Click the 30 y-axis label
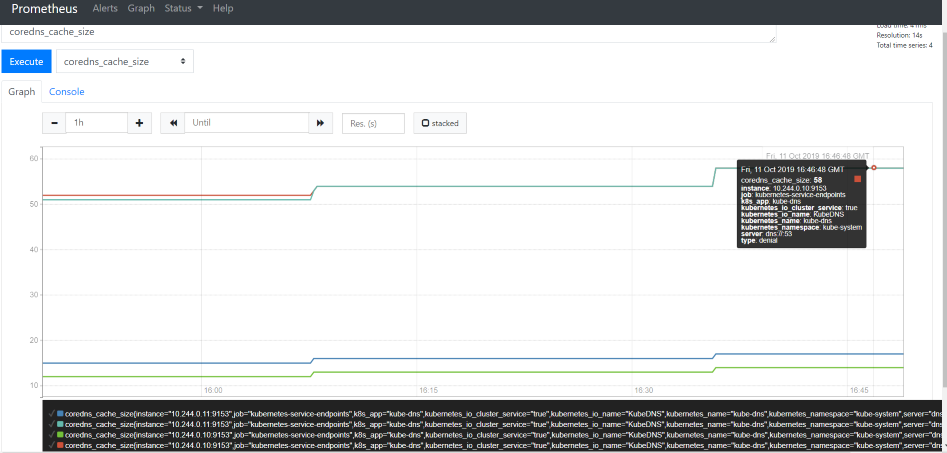The image size is (947, 453). 33,295
